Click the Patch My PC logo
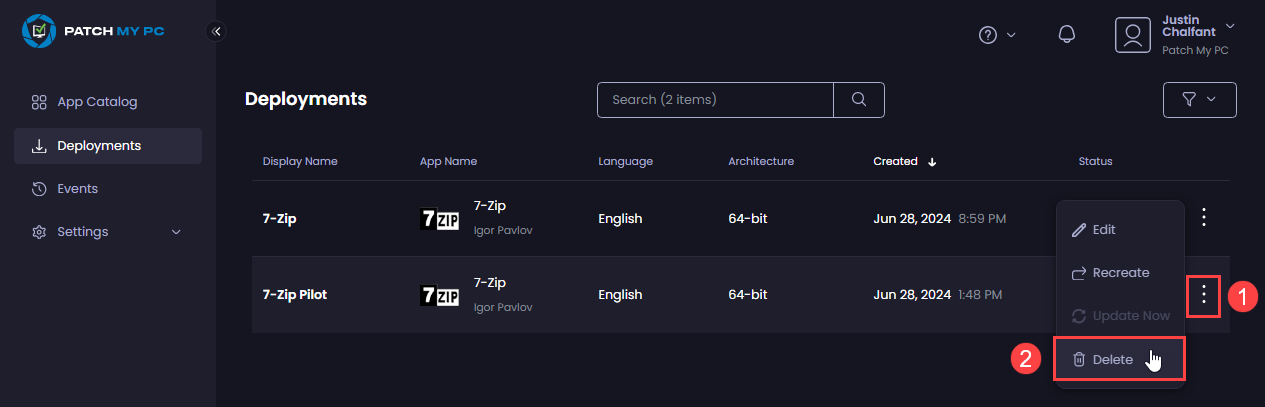The width and height of the screenshot is (1265, 407). point(93,31)
